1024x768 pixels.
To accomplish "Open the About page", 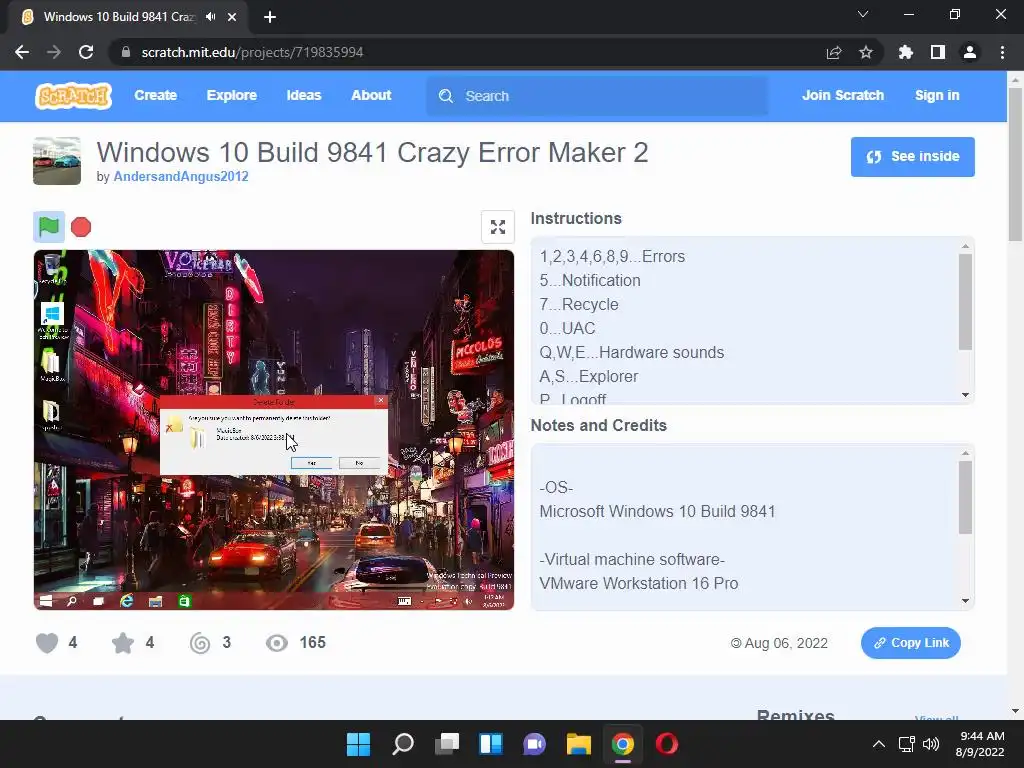I will point(371,95).
